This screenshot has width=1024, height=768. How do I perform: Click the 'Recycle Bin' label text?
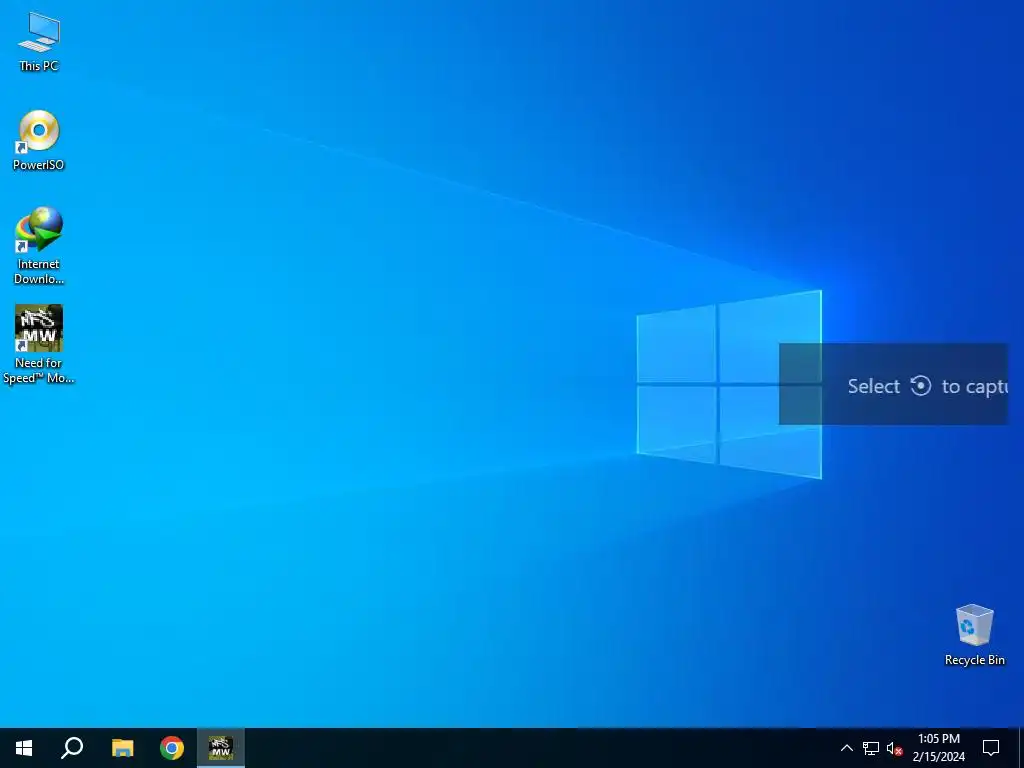974,660
